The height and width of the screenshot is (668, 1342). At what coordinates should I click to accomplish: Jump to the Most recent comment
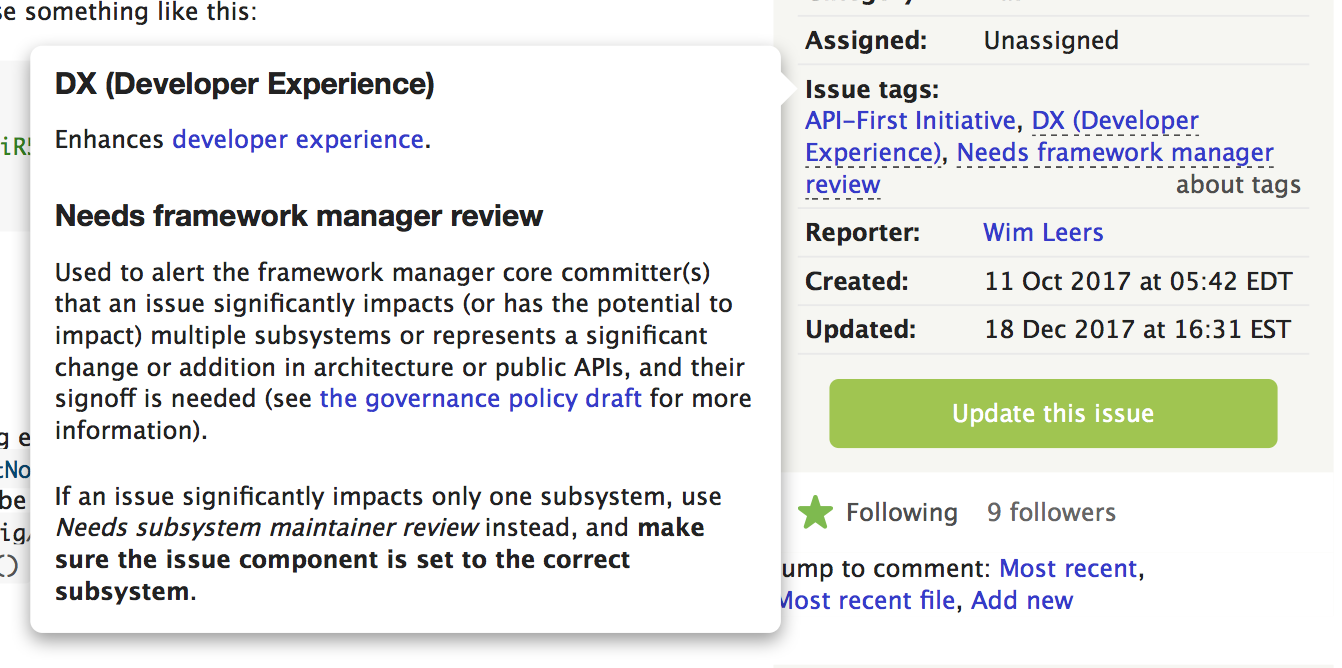click(1068, 569)
